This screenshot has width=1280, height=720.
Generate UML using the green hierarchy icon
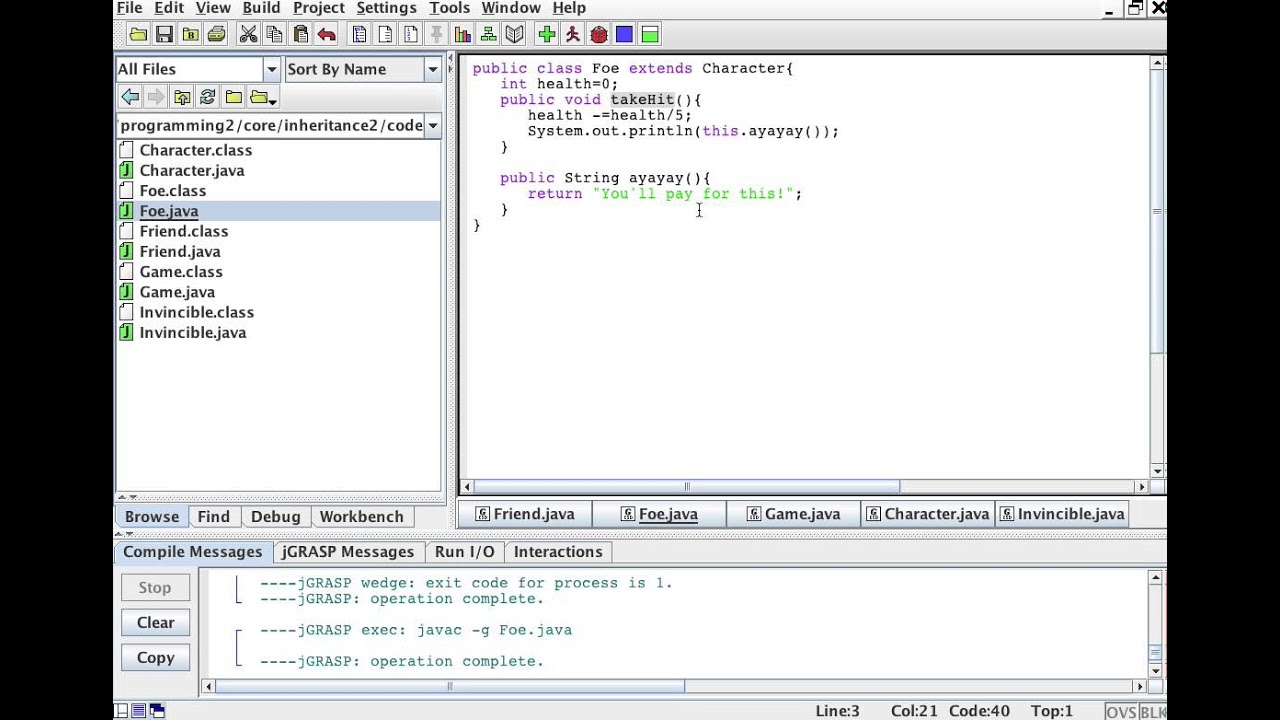tap(488, 35)
